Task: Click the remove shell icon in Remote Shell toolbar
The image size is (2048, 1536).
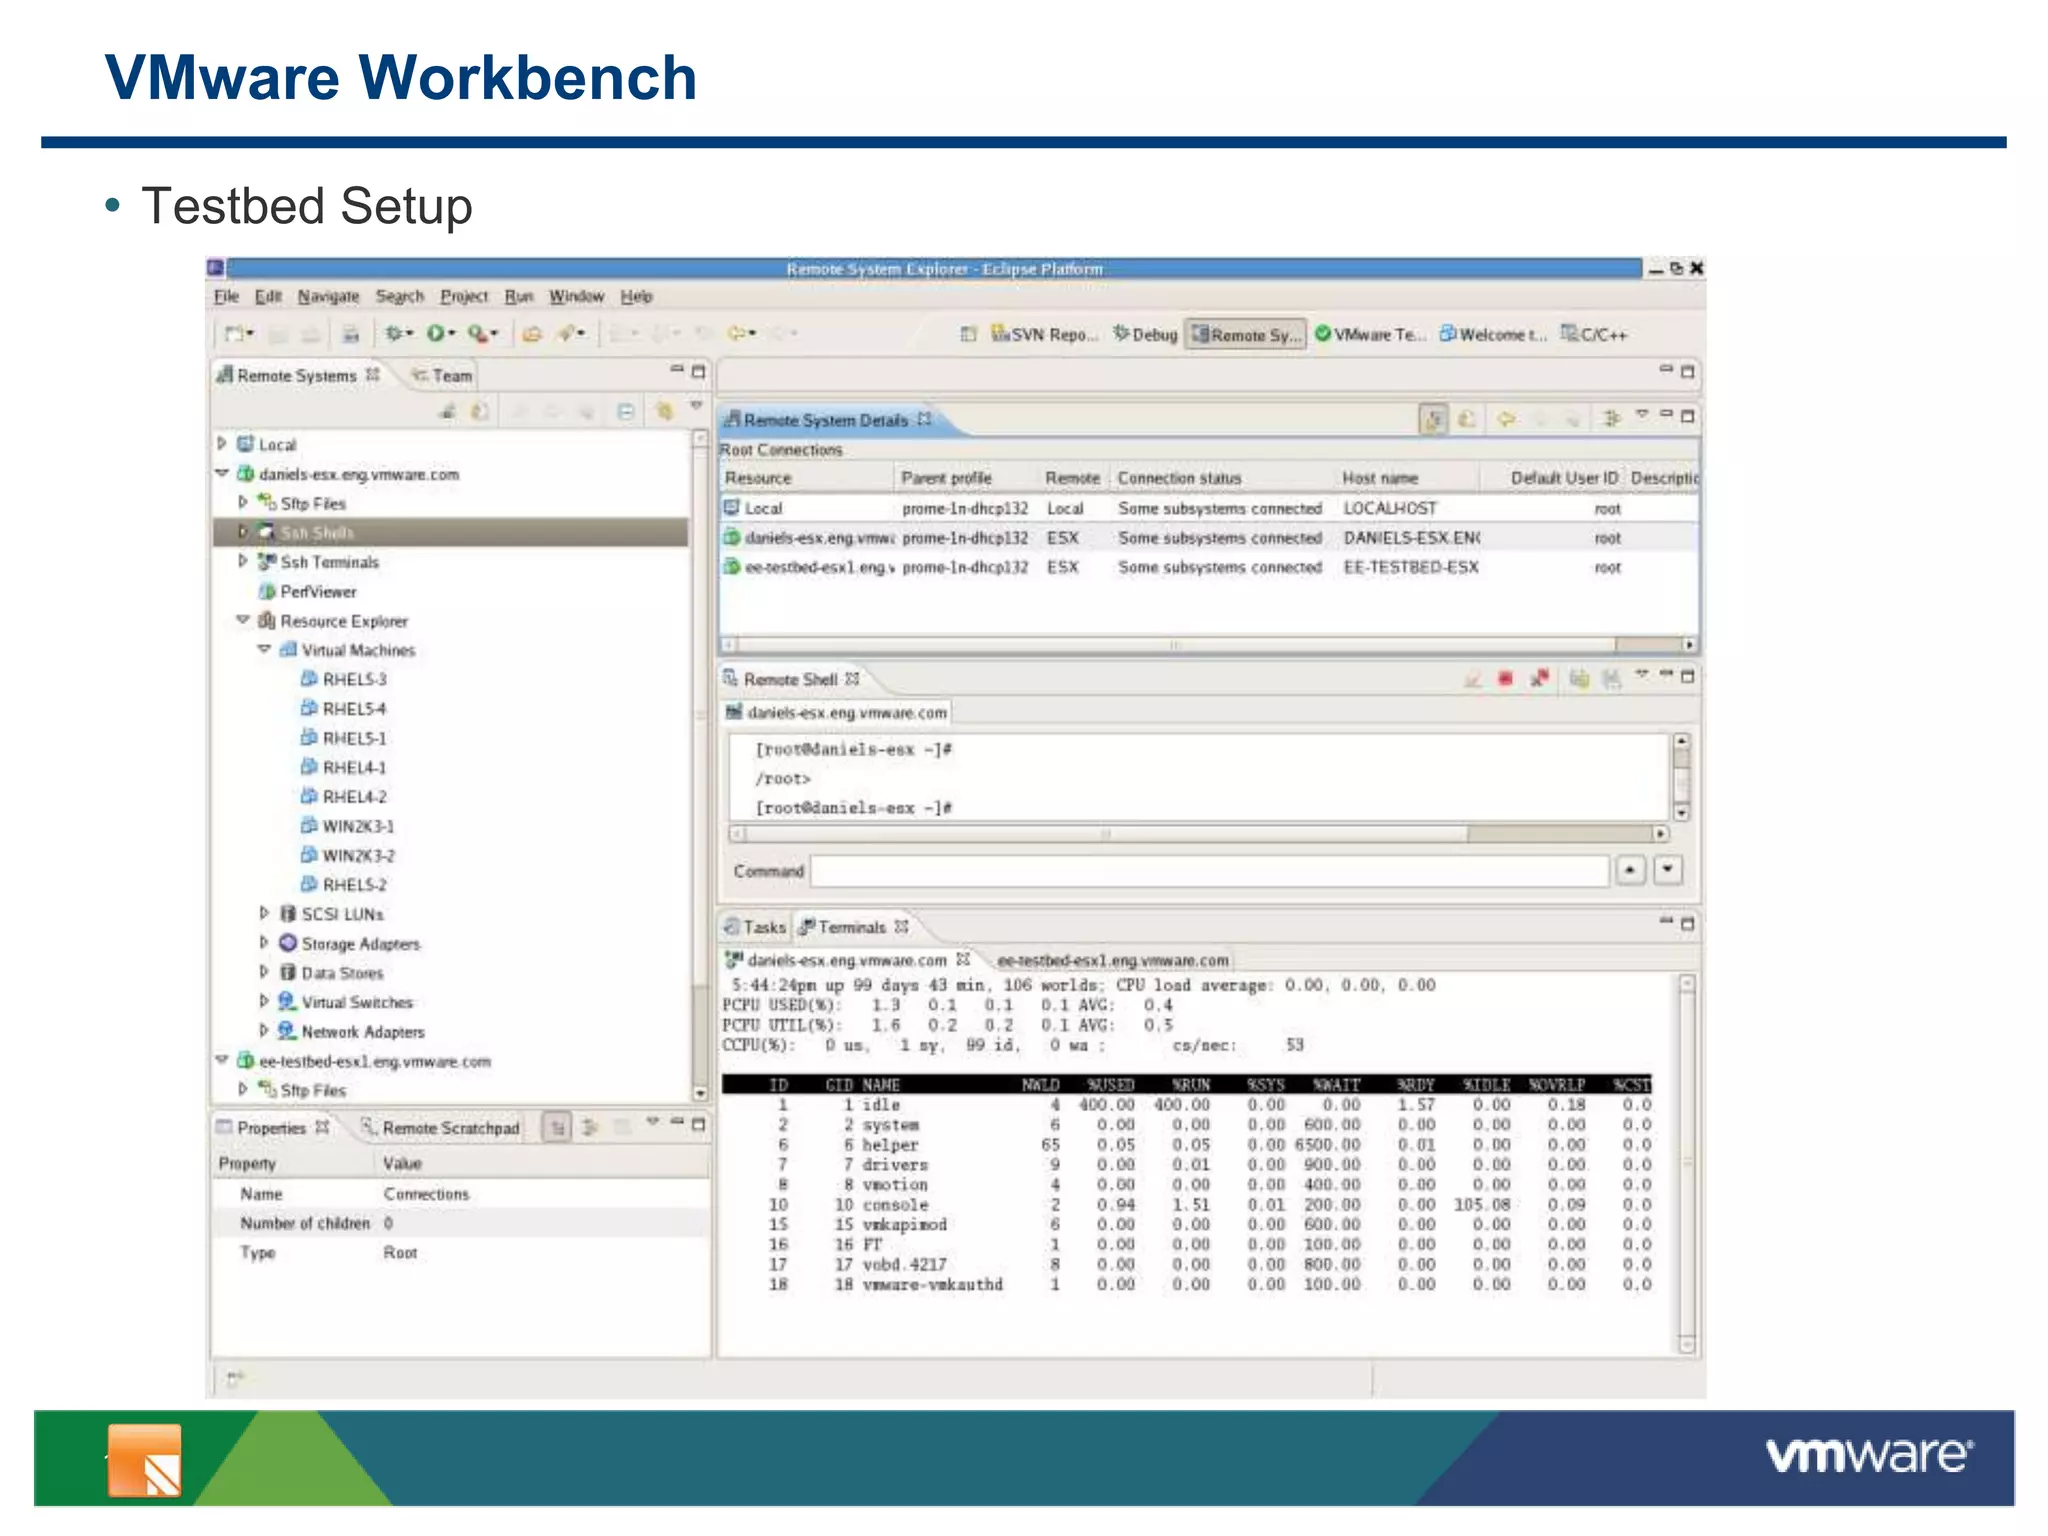Action: click(1540, 679)
